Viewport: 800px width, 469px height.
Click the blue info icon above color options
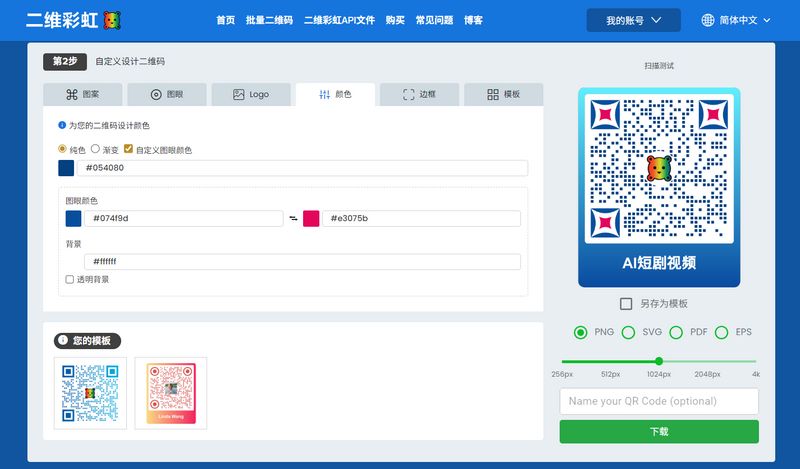pyautogui.click(x=62, y=126)
